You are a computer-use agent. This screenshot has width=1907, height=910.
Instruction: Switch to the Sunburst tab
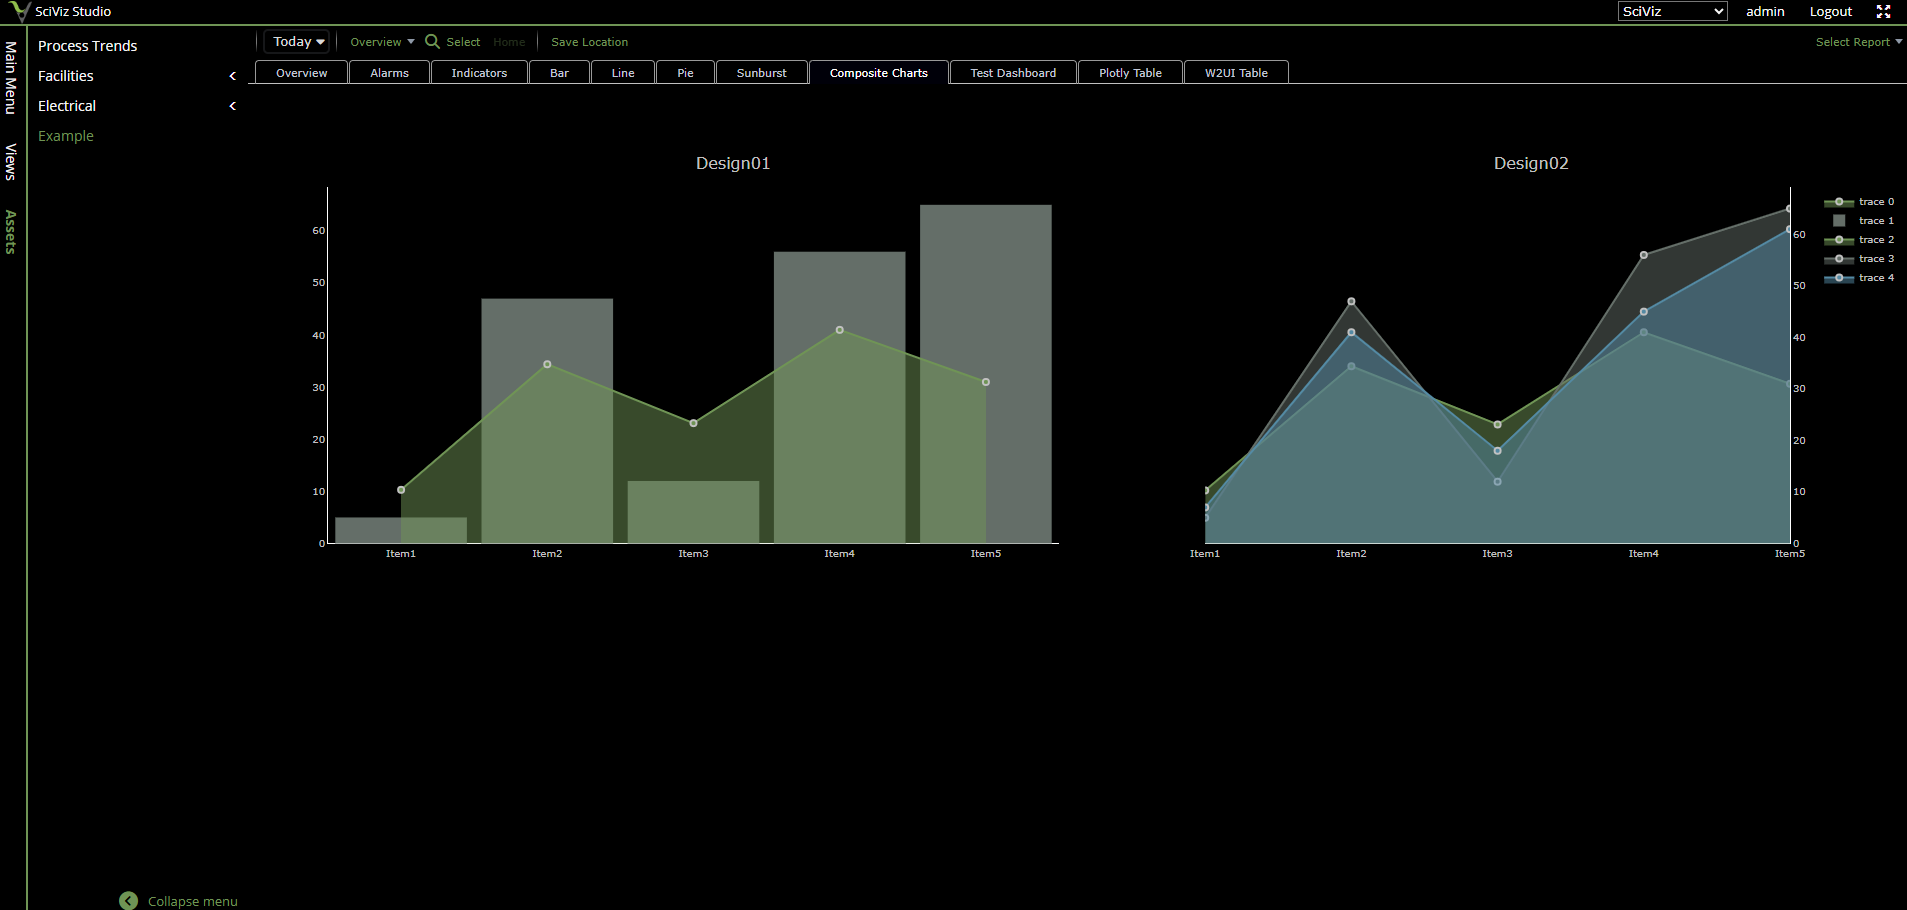point(761,73)
